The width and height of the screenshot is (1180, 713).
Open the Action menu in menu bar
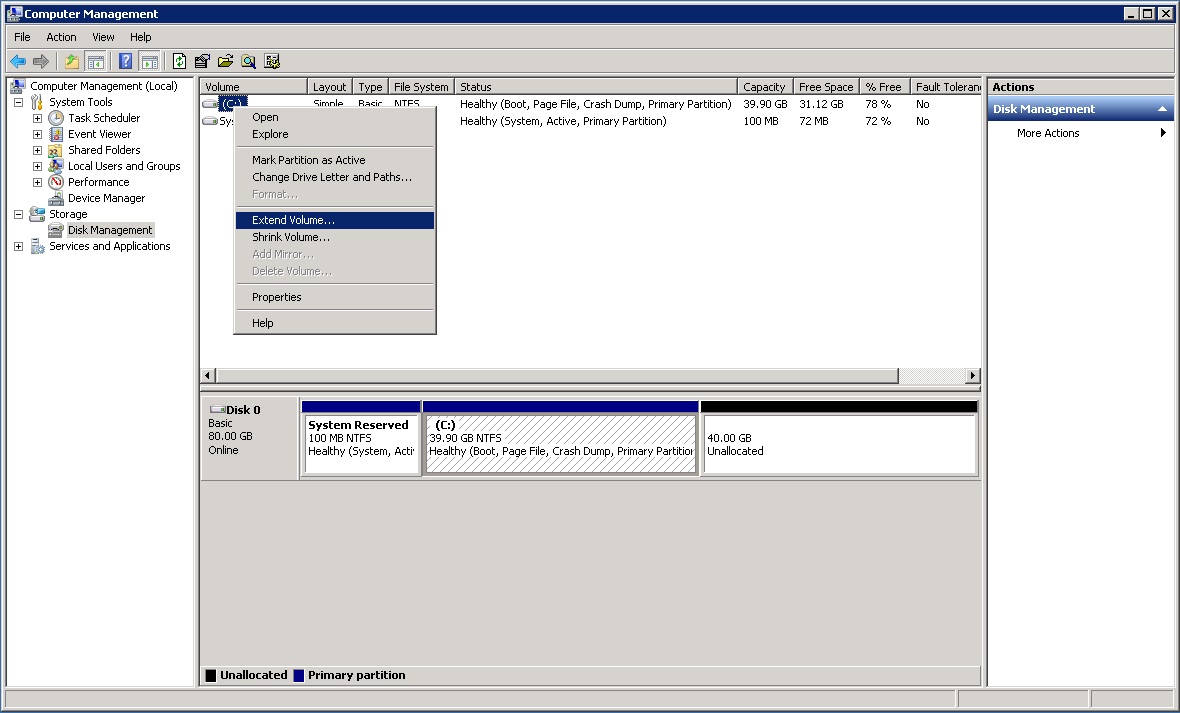(x=61, y=37)
